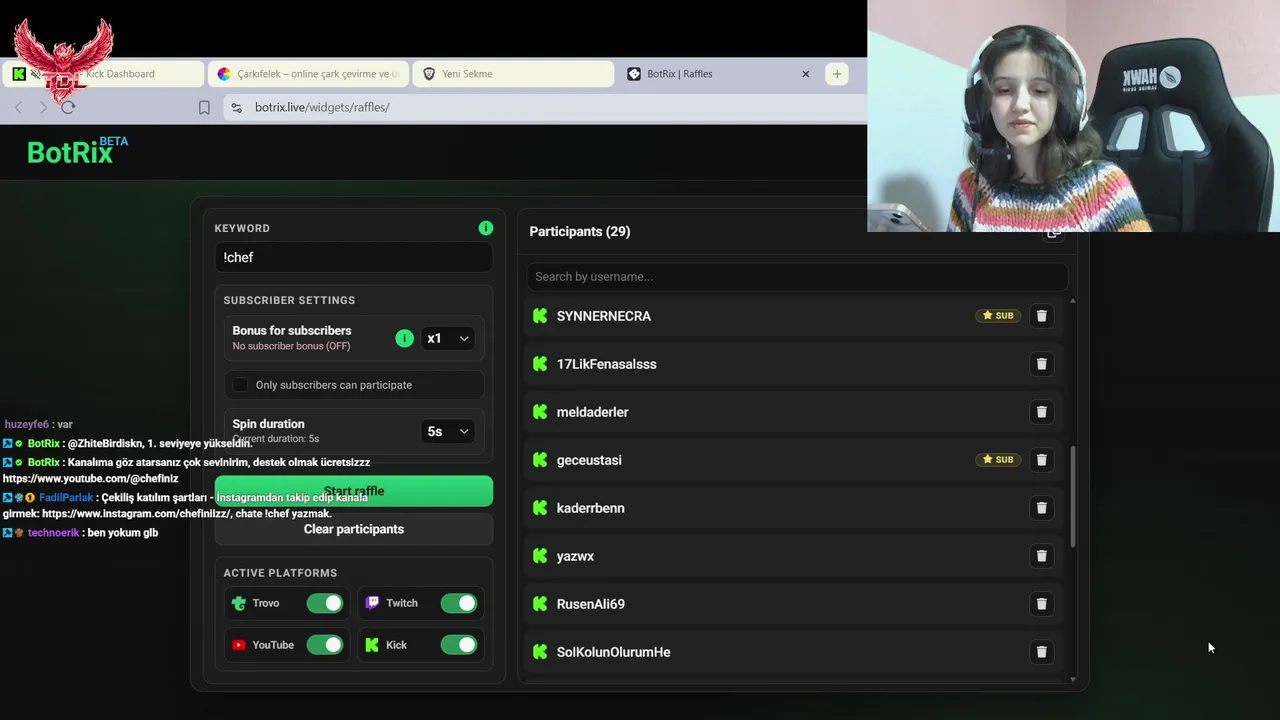This screenshot has height=720, width=1280.
Task: Close the BotRix Raffles tab
Action: tap(806, 74)
